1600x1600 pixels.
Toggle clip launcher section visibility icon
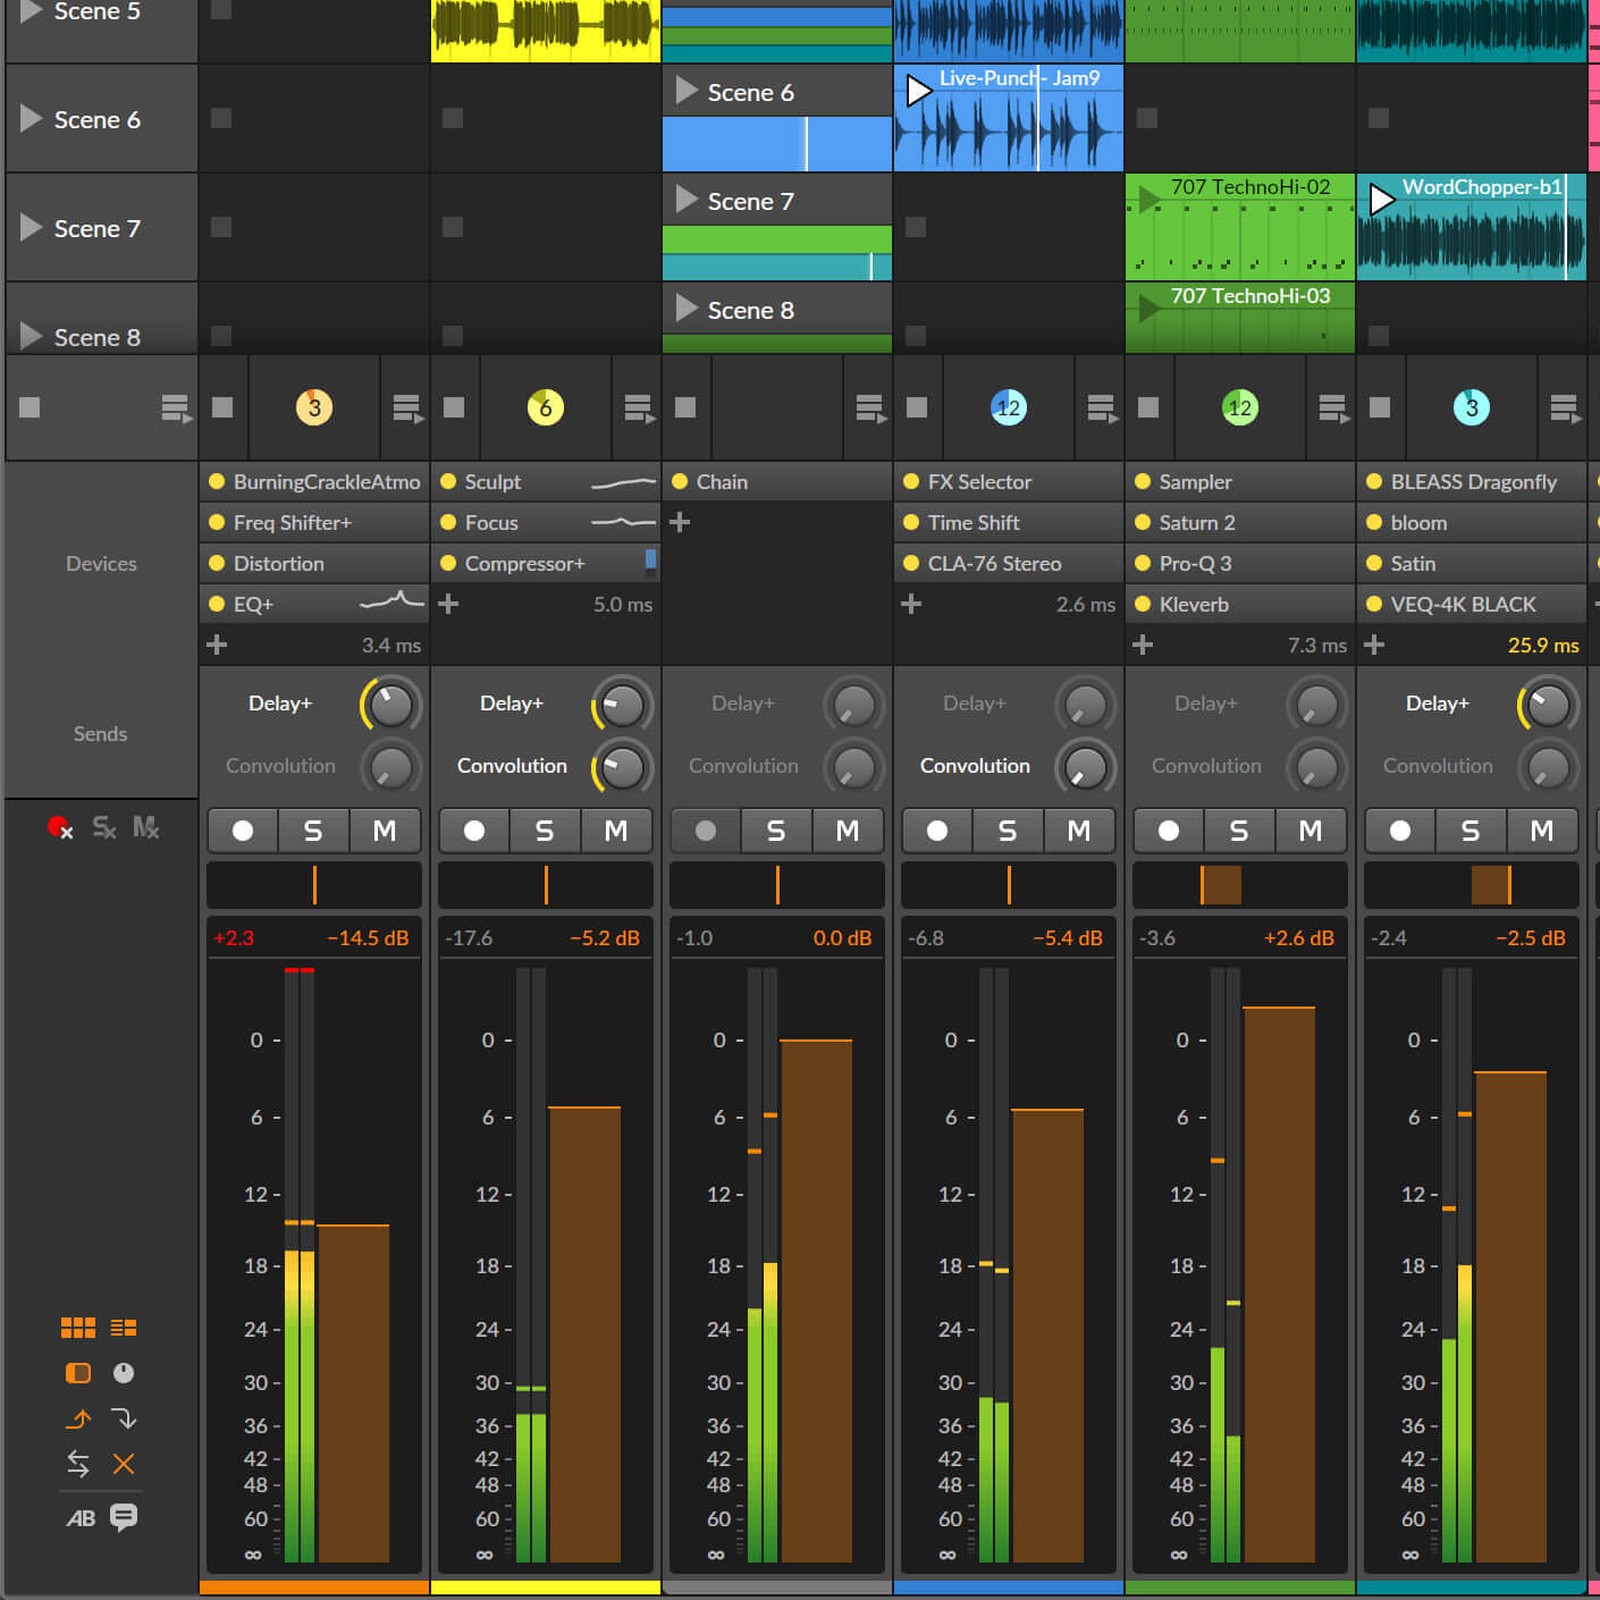tap(78, 1328)
